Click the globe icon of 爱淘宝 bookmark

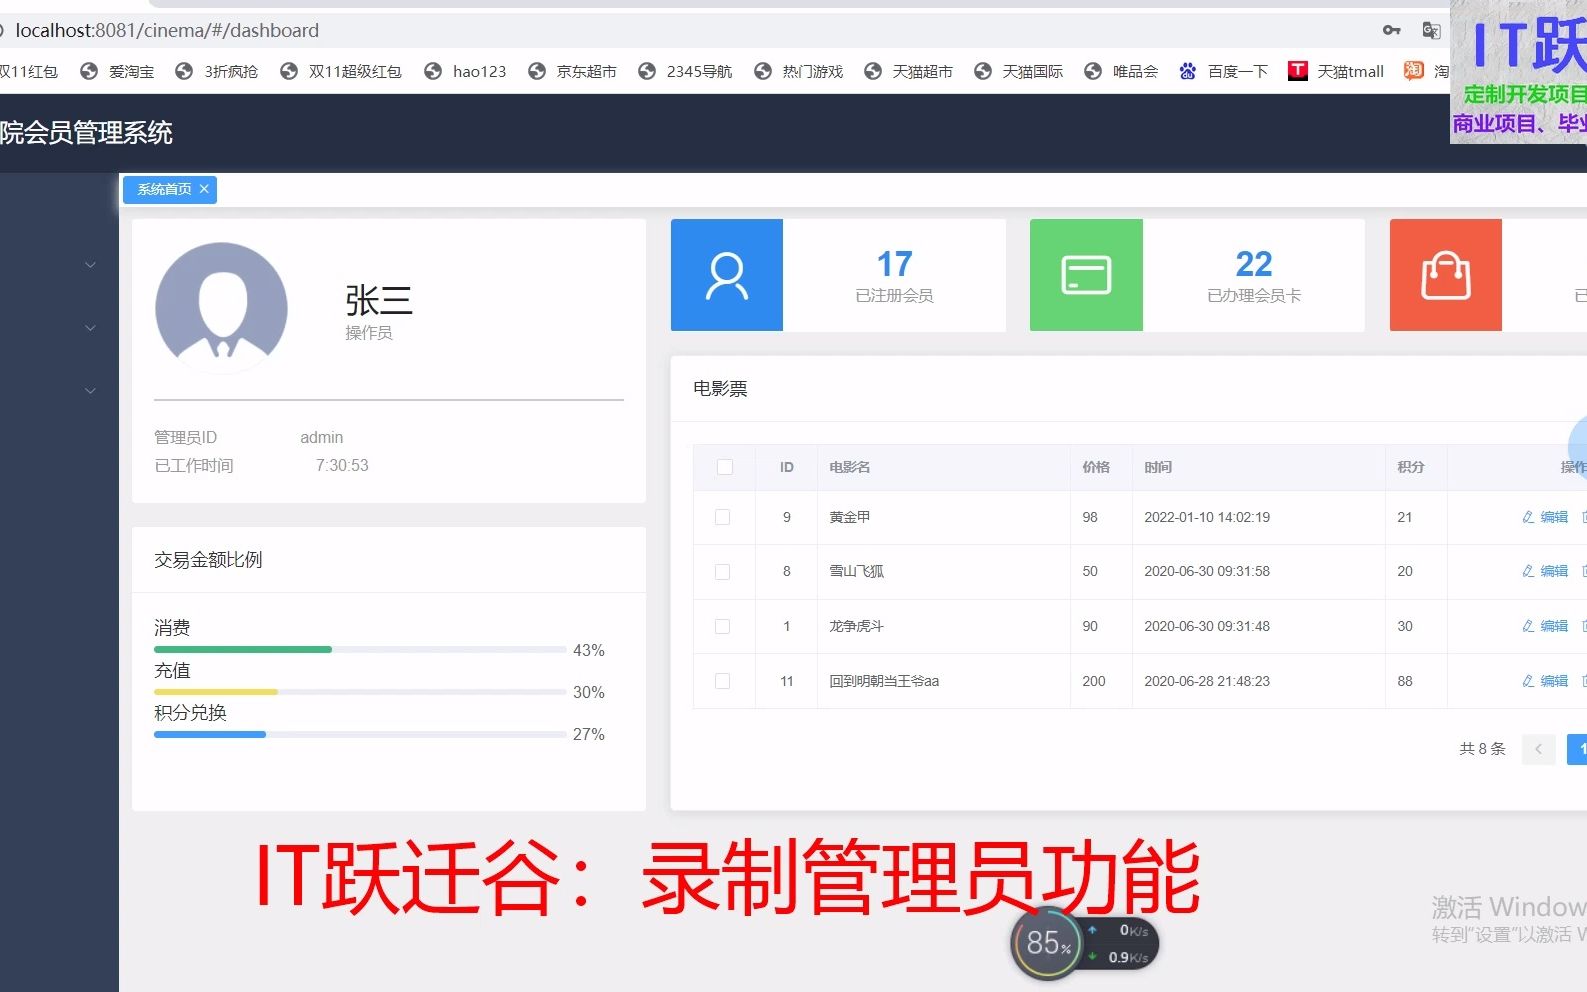click(89, 71)
